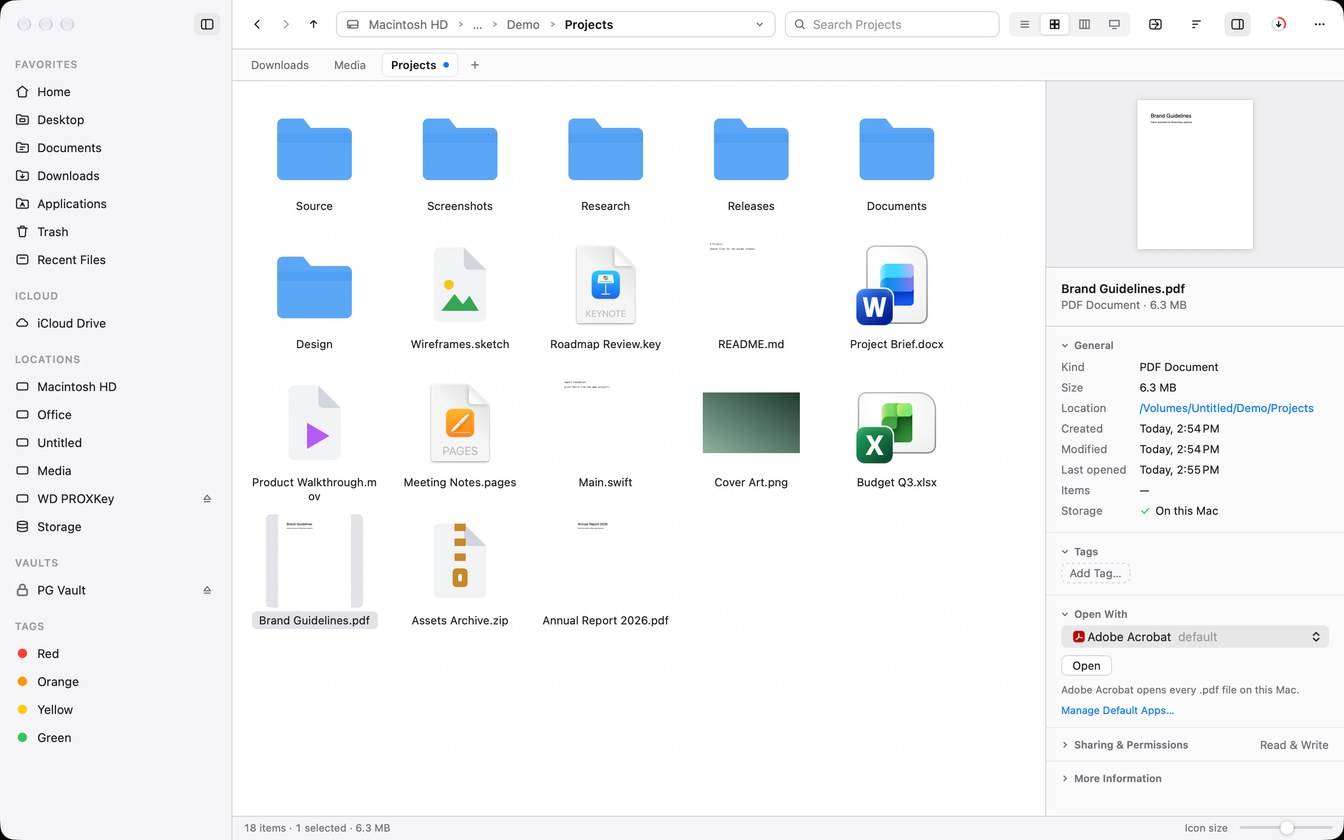
Task: Eject the WD PROXKey drive
Action: coord(207,499)
